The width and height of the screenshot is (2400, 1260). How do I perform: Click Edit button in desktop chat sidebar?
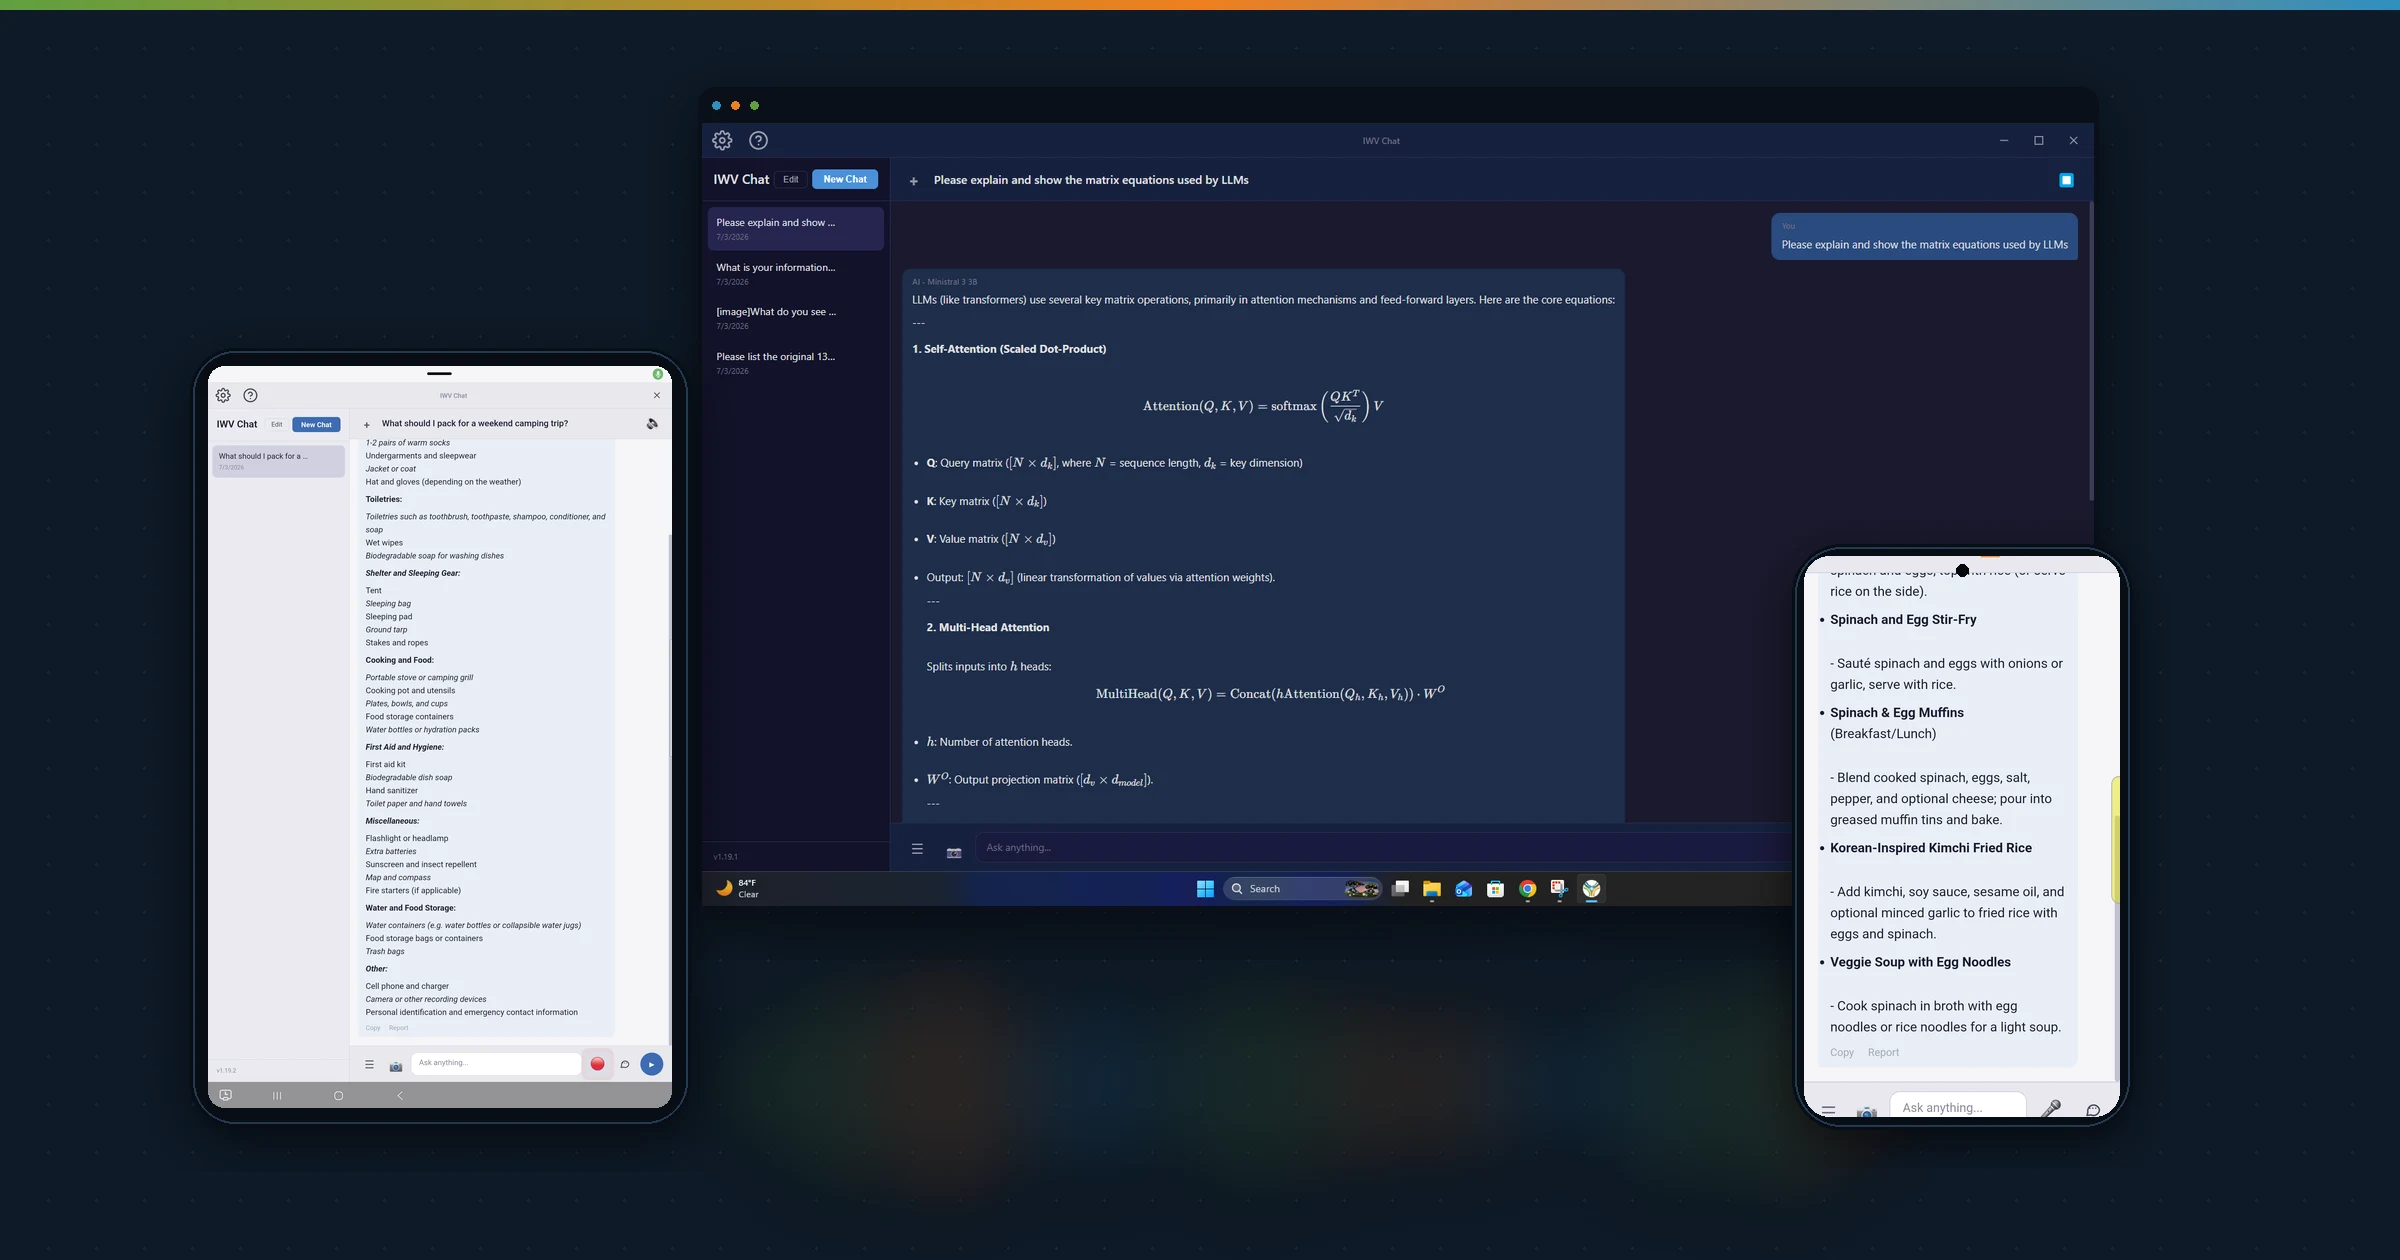tap(791, 179)
